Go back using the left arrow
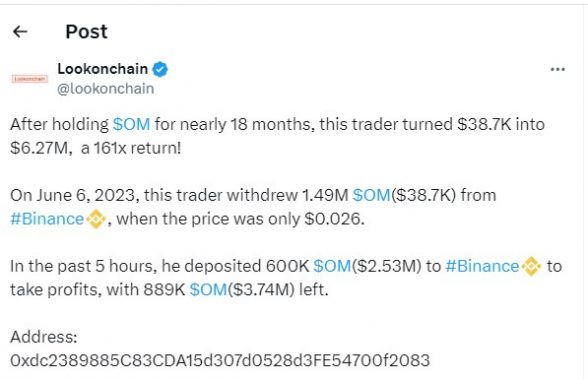The width and height of the screenshot is (588, 380). pos(20,32)
